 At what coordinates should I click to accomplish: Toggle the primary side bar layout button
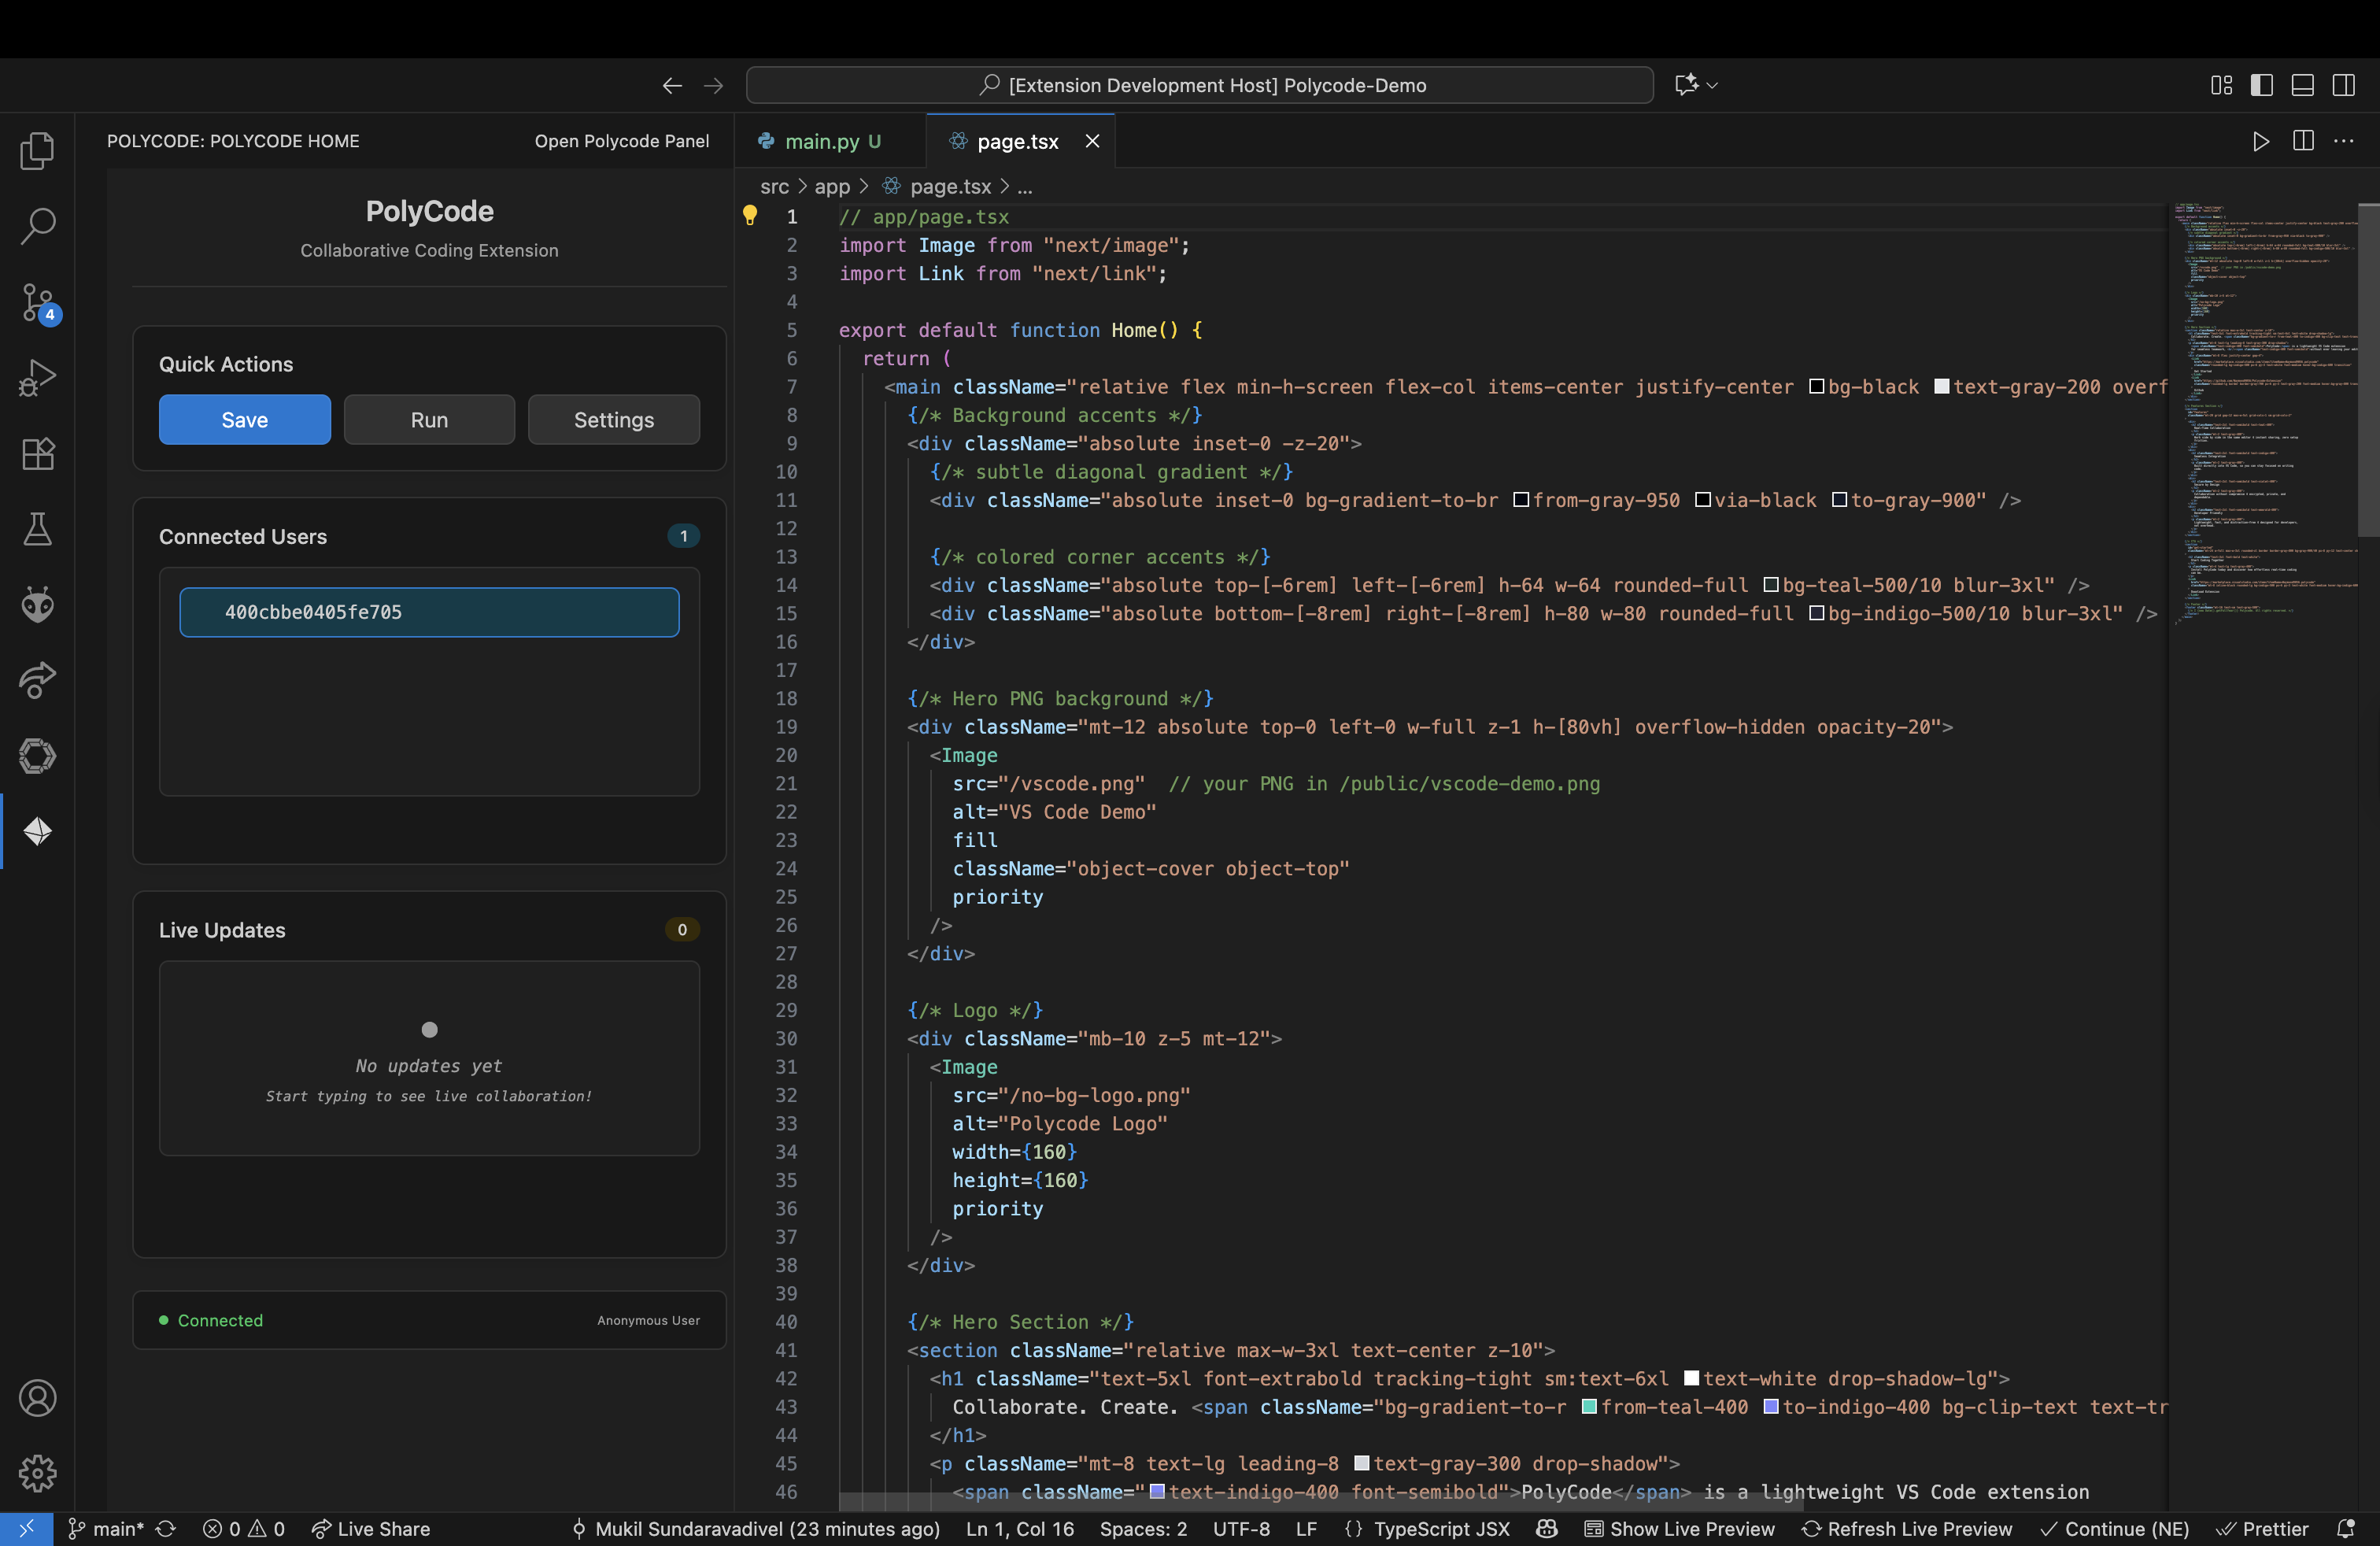coord(2261,85)
